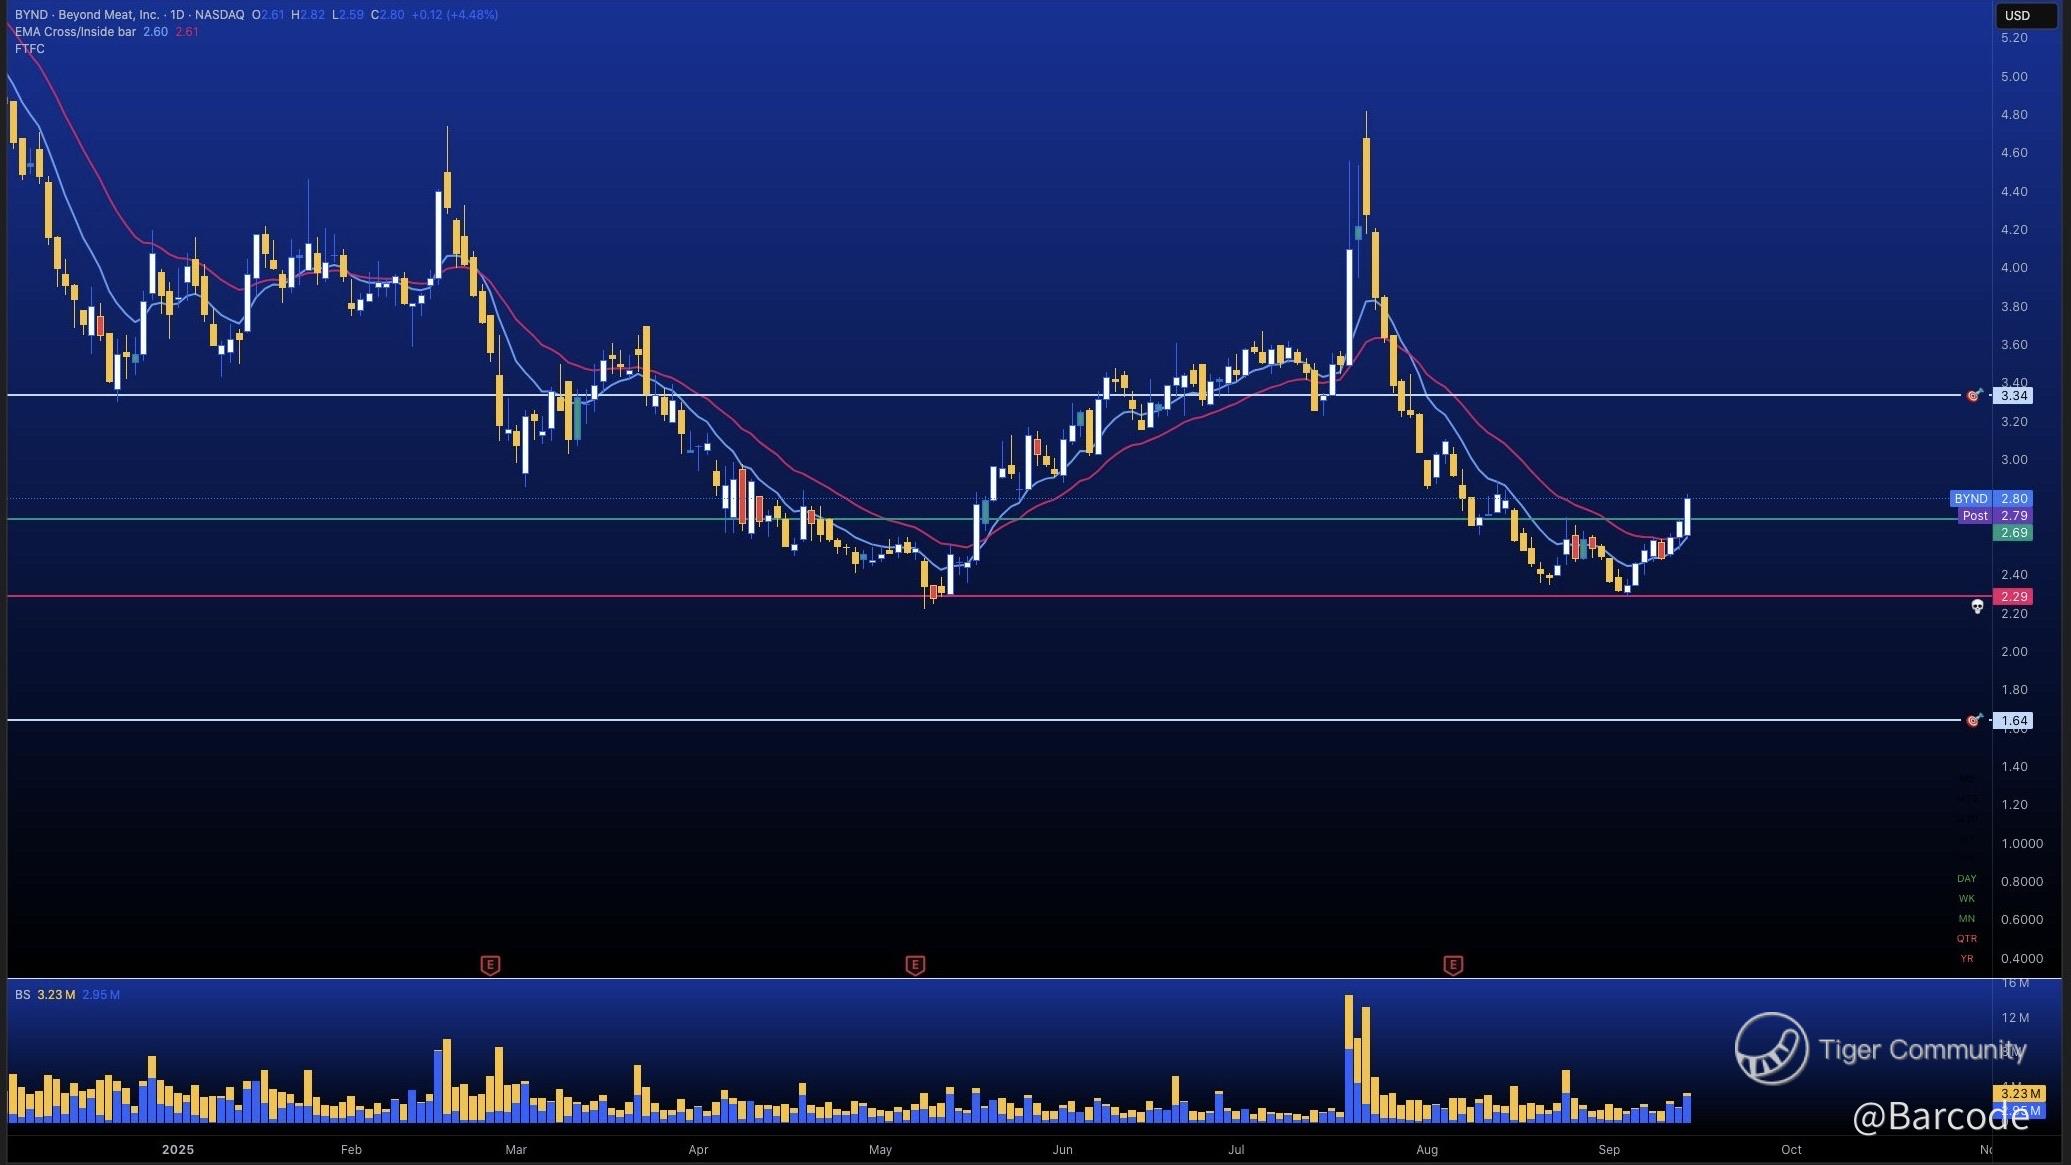Click the target icon at 1.64 level

(x=1974, y=720)
